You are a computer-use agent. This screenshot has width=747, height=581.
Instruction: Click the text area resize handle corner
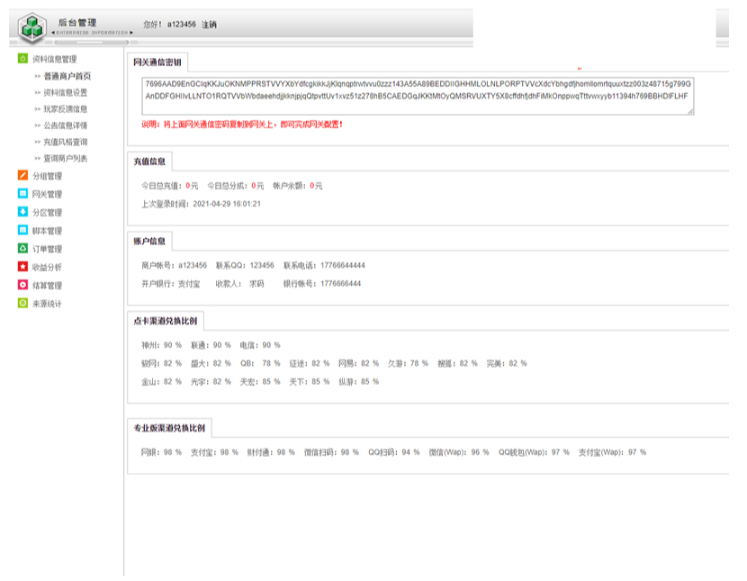[690, 111]
